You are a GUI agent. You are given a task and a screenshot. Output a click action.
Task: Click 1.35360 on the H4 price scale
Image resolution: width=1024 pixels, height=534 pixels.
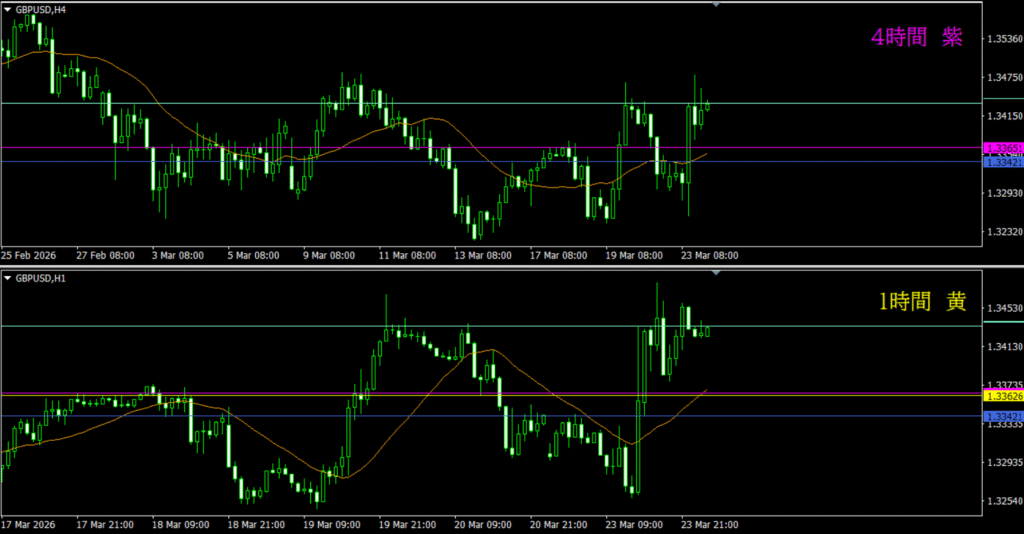click(1003, 39)
